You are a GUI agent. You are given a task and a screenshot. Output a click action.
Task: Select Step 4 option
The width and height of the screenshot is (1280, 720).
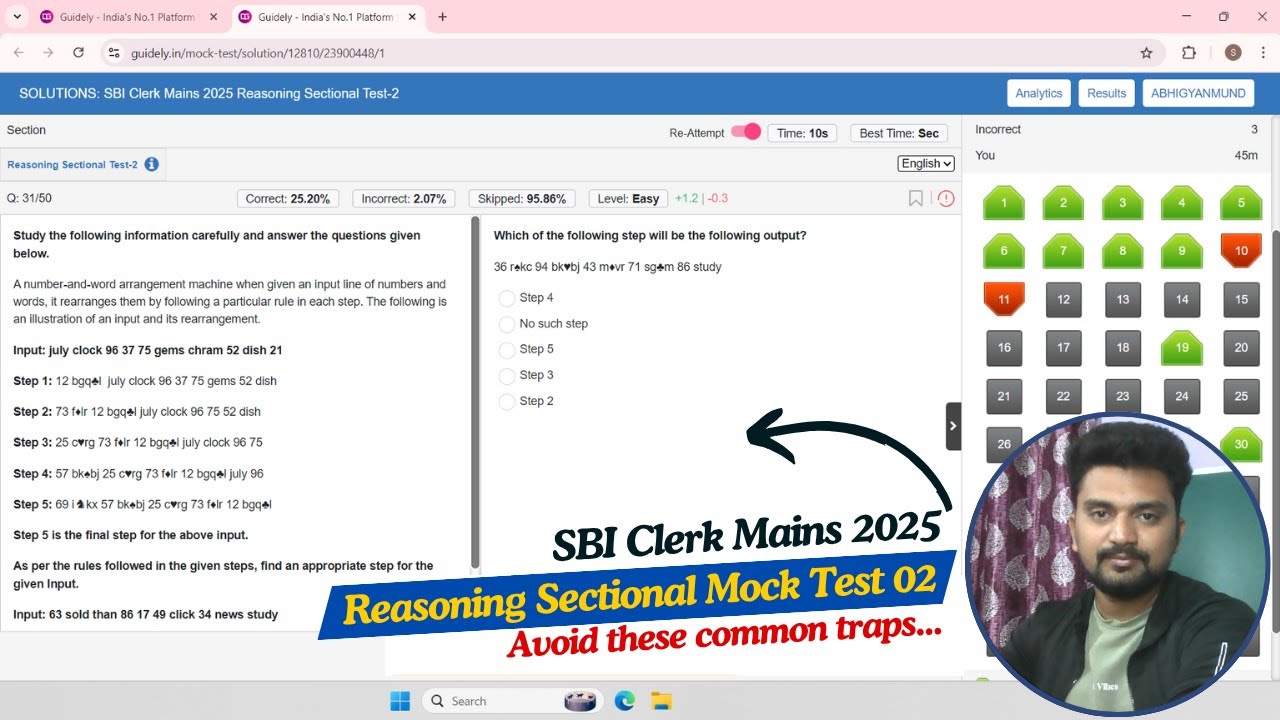(x=507, y=298)
